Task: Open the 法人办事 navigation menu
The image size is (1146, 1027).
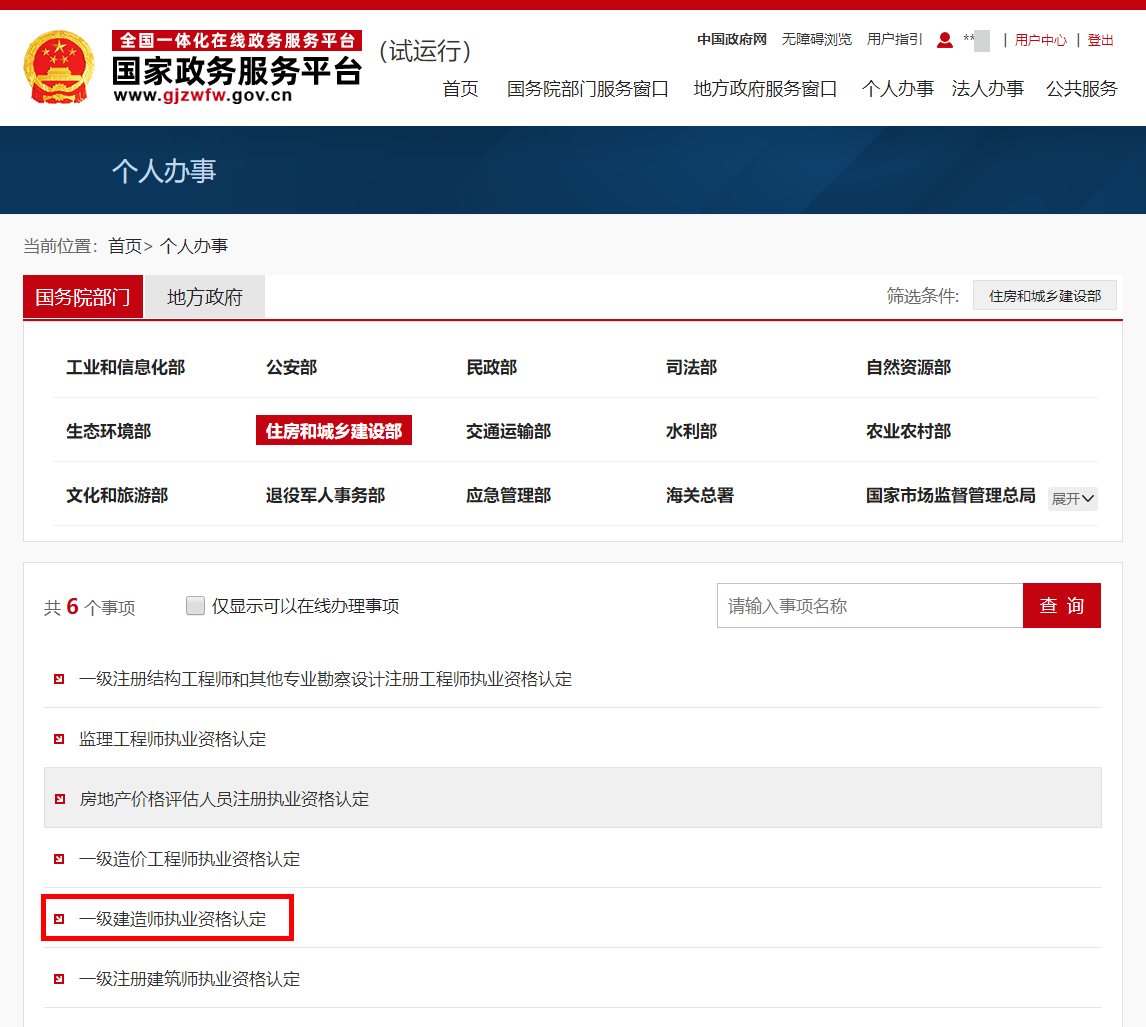Action: pyautogui.click(x=987, y=88)
